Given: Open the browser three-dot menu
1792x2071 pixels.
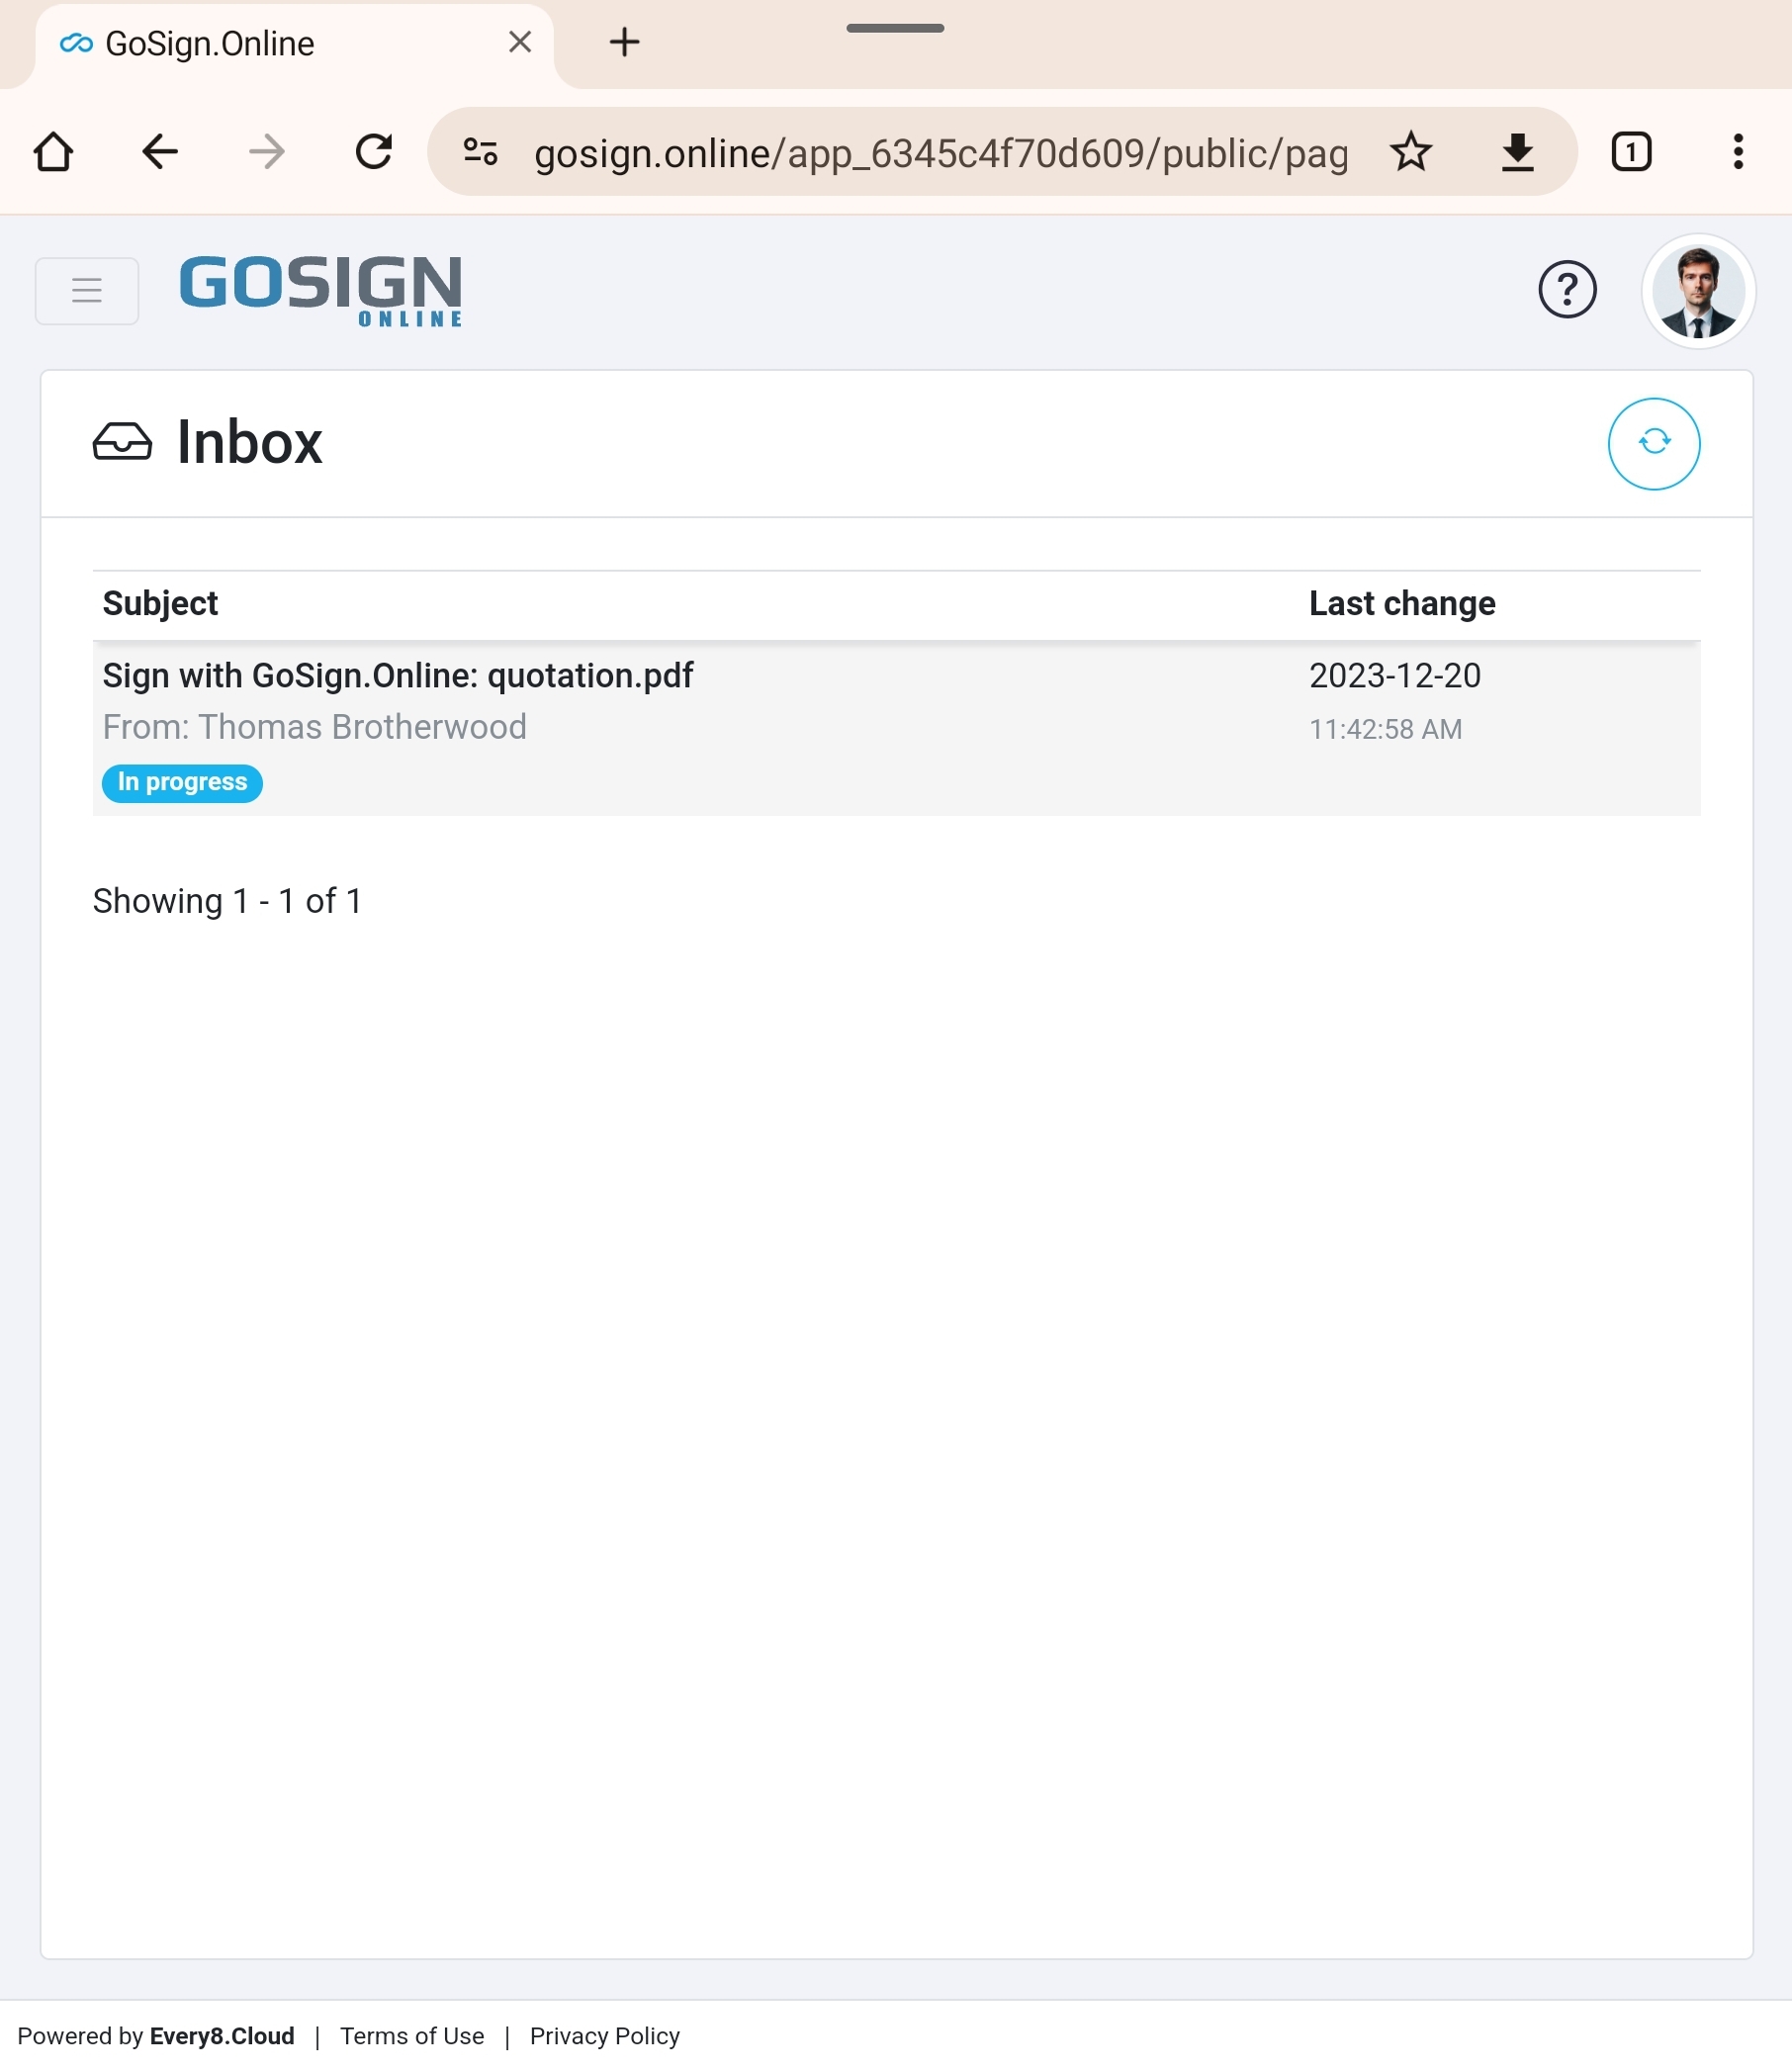Looking at the screenshot, I should (1737, 152).
